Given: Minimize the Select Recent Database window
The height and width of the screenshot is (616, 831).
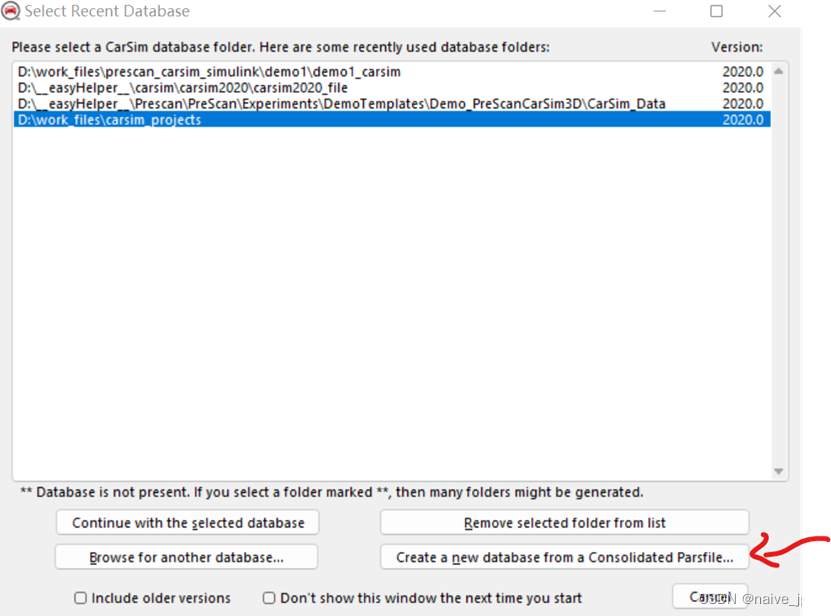Looking at the screenshot, I should (x=660, y=11).
